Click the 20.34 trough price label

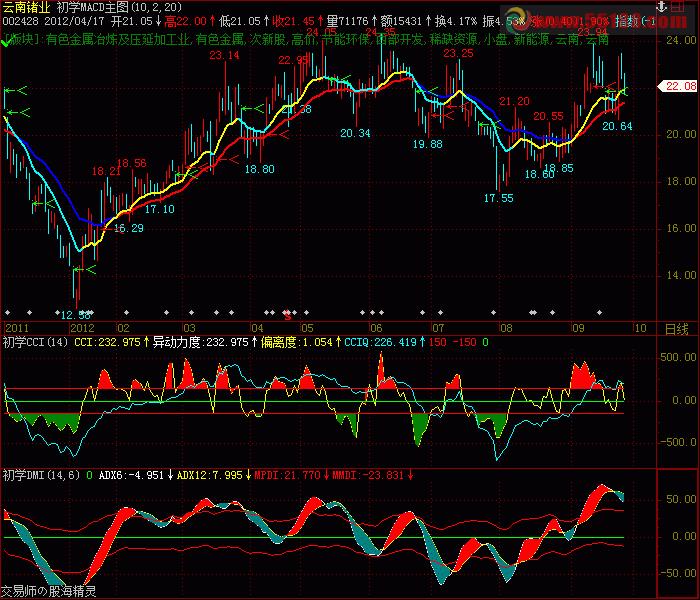pos(355,133)
